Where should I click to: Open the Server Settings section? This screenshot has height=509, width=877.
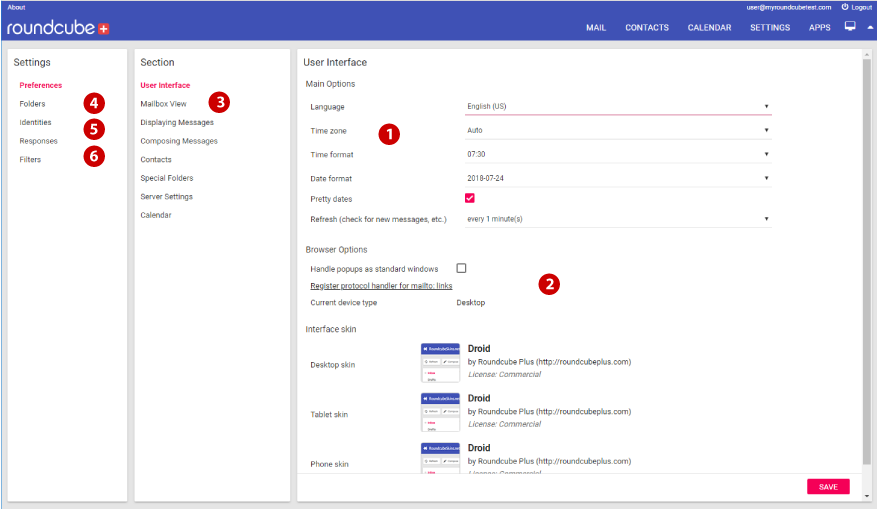click(166, 196)
